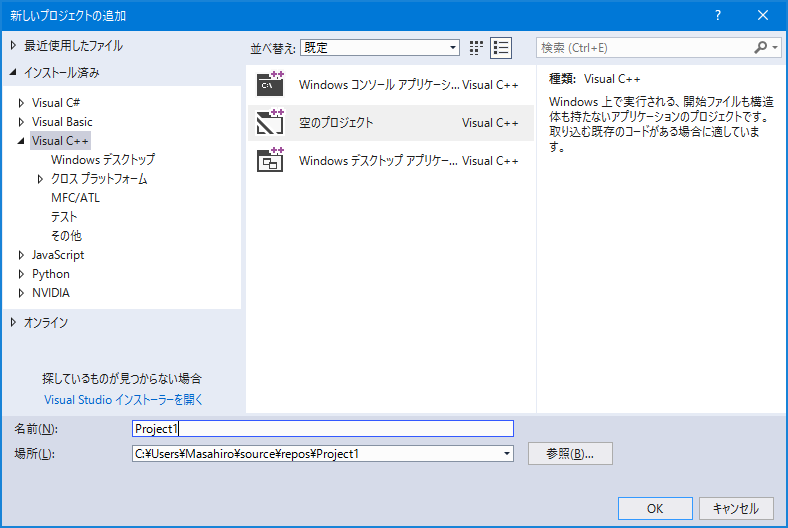
Task: Click インストール済み label
Action: coord(62,72)
